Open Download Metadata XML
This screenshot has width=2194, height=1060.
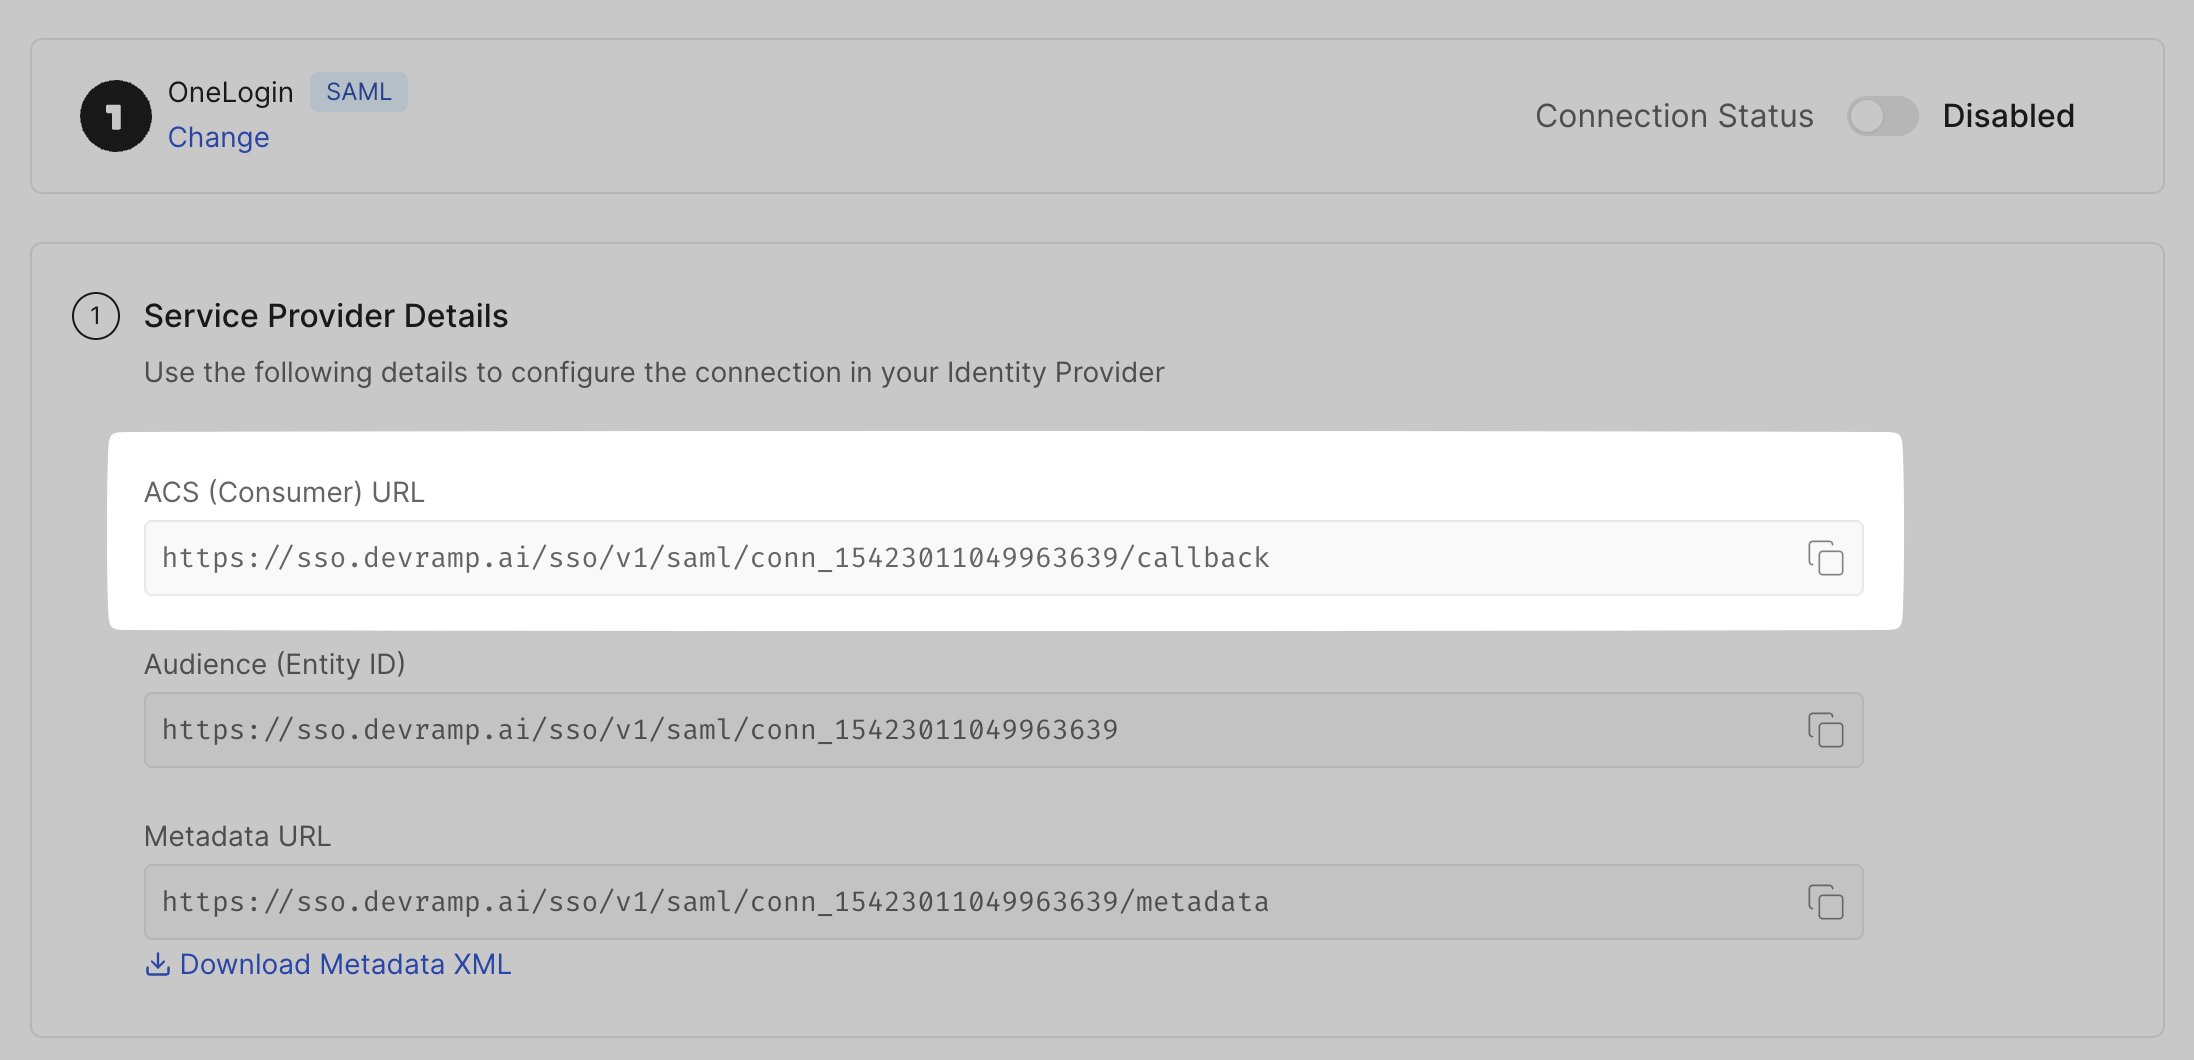[x=344, y=964]
